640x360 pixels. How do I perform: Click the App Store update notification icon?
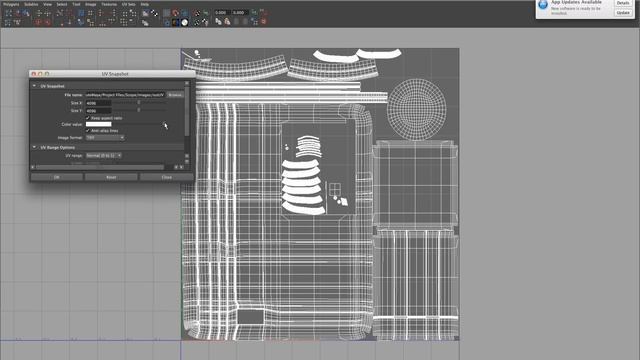click(543, 5)
